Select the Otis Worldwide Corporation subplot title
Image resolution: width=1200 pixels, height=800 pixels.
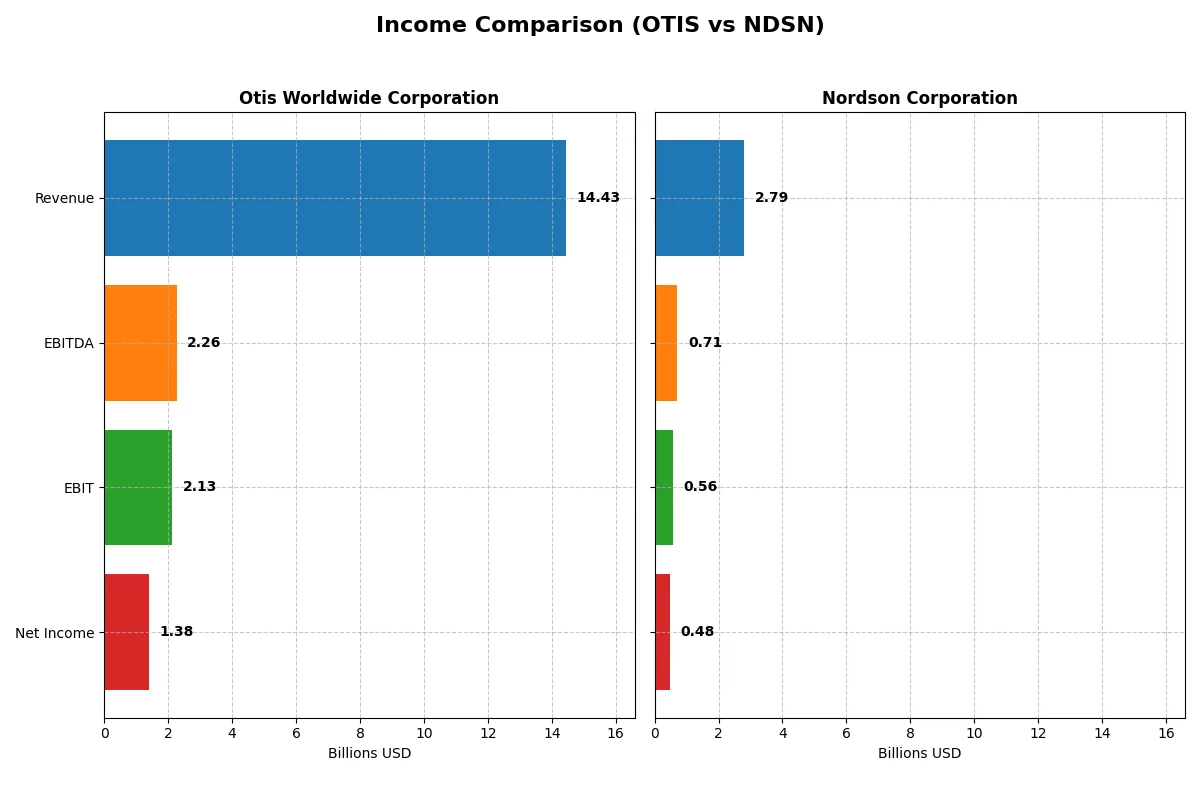pos(368,98)
